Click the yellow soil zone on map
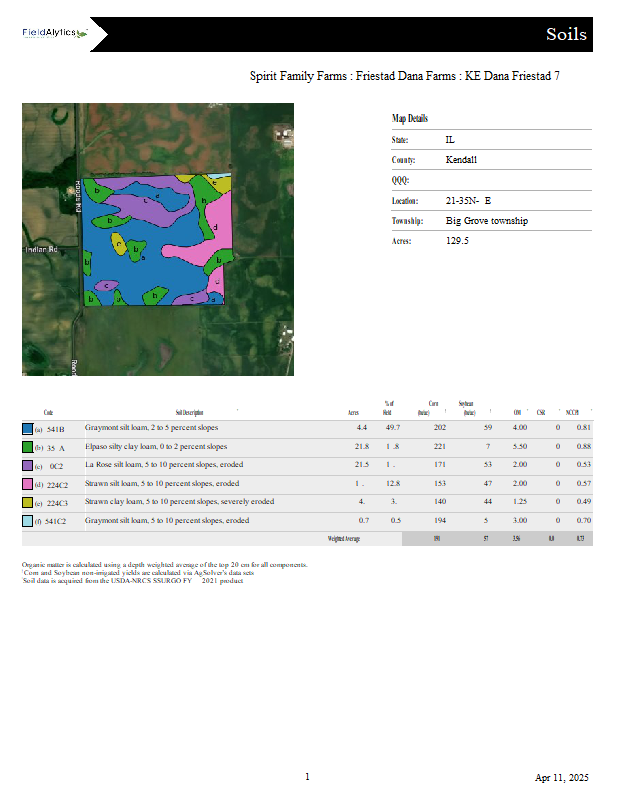 tap(119, 246)
